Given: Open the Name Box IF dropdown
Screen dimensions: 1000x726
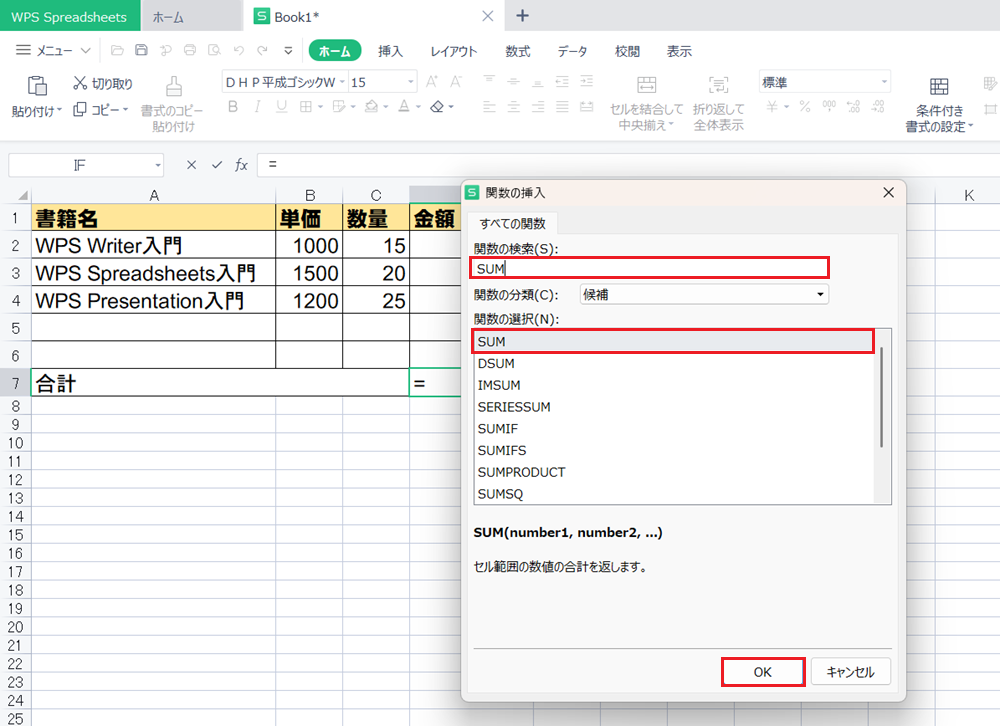Looking at the screenshot, I should click(158, 165).
